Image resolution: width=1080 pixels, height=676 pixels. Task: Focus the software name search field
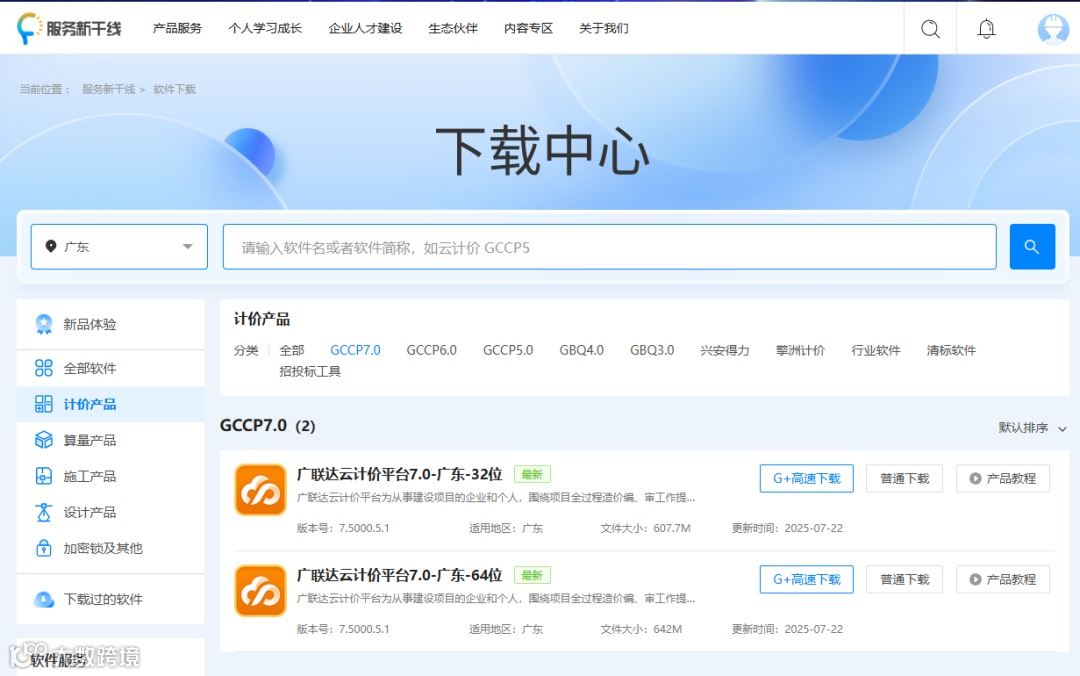tap(610, 247)
